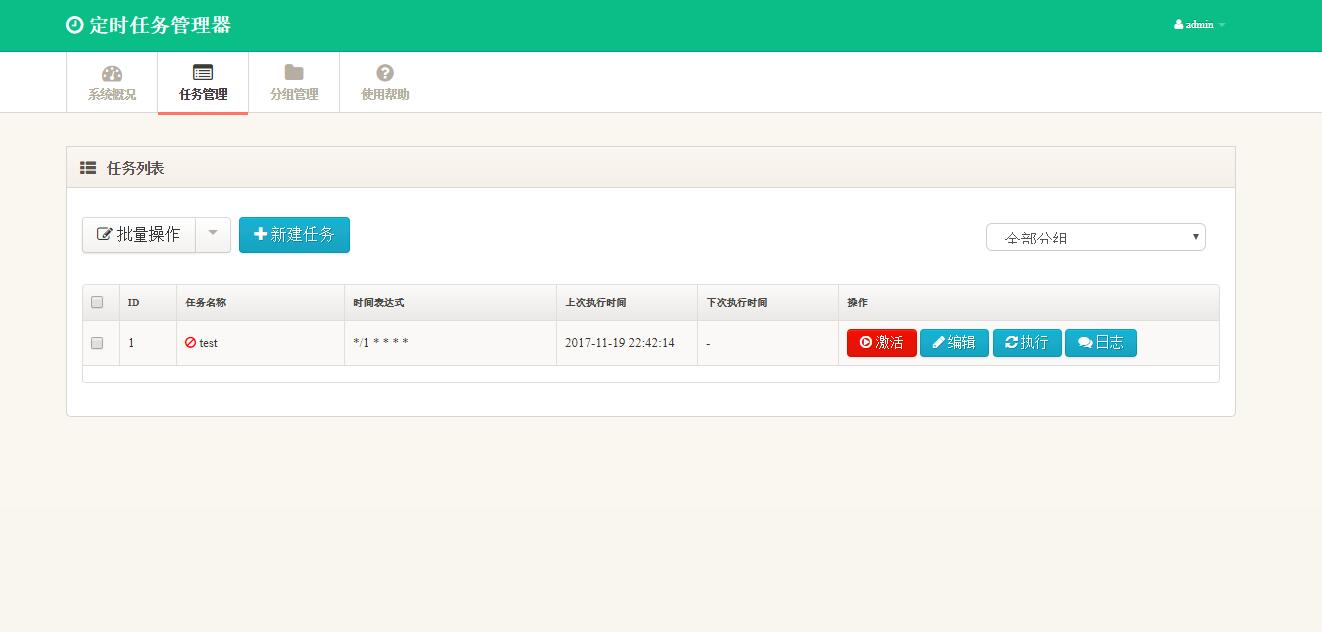This screenshot has width=1322, height=632.
Task: Click the red disabled icon next to test
Action: point(191,342)
